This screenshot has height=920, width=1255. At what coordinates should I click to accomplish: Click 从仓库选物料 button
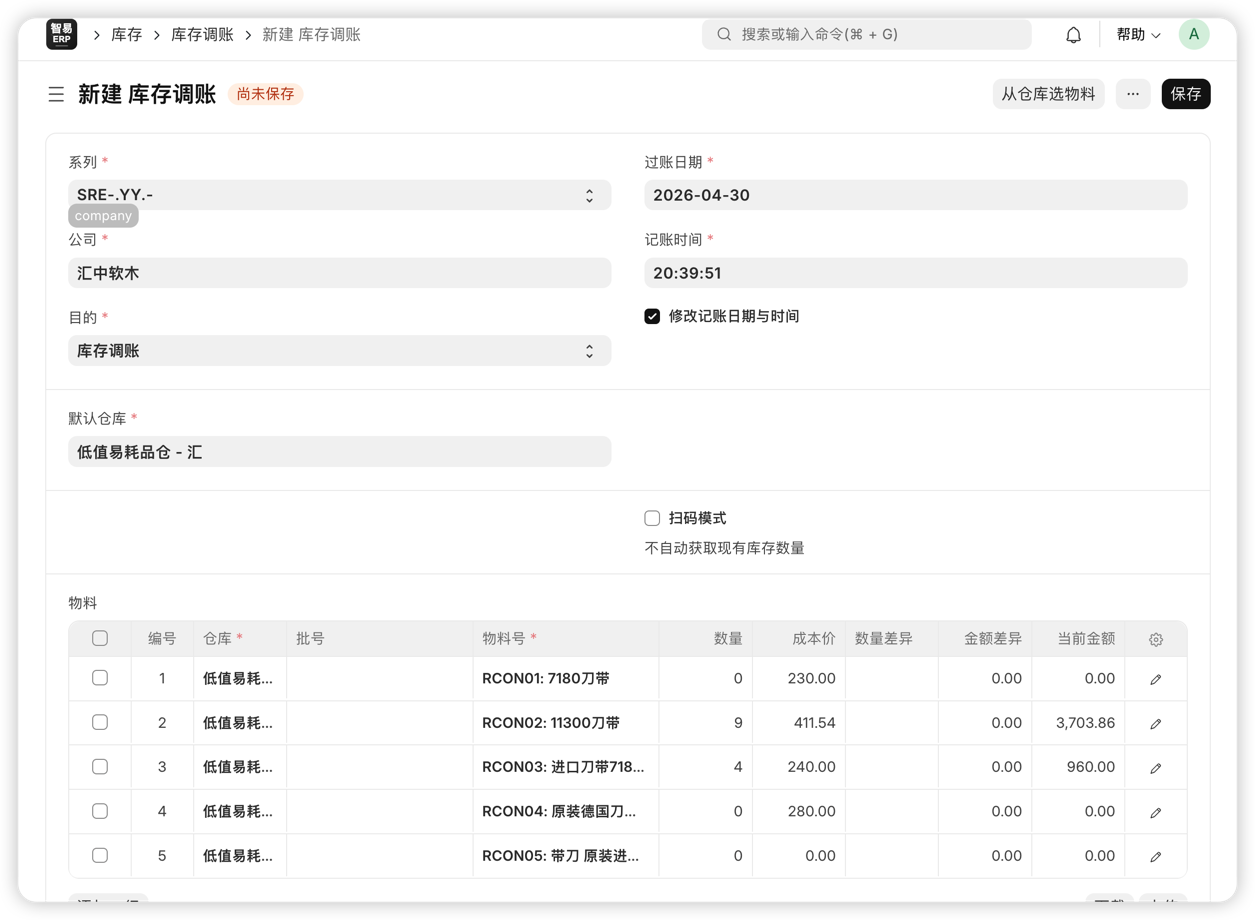(x=1048, y=94)
